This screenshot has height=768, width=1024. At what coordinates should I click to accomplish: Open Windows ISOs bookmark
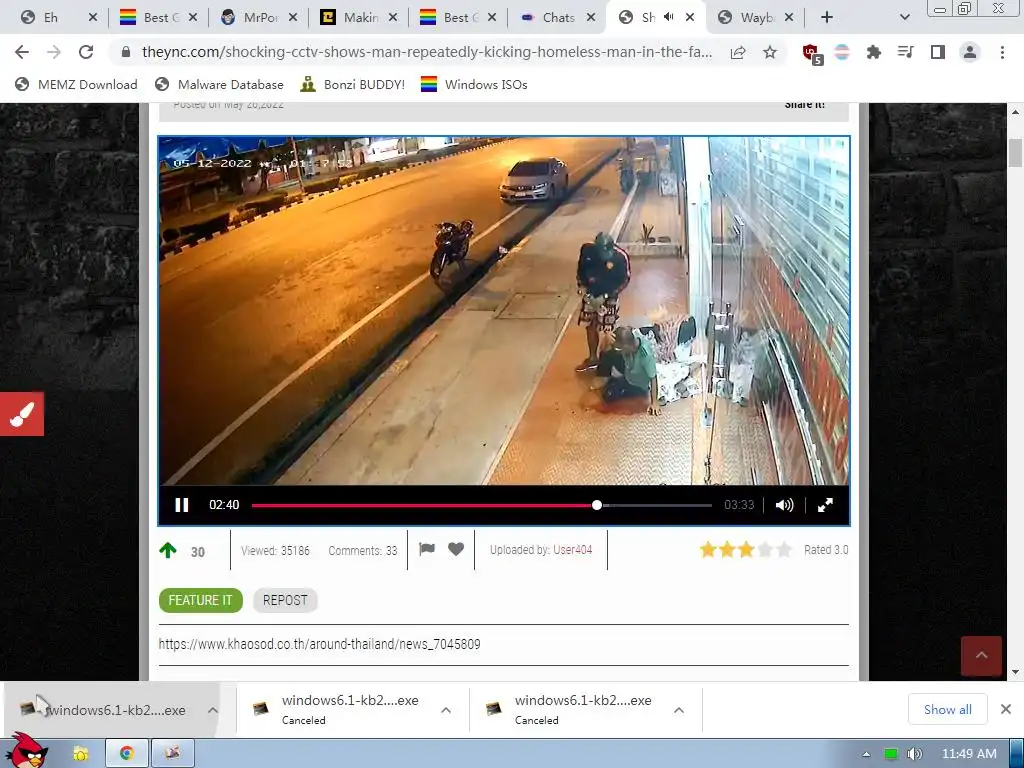(474, 84)
